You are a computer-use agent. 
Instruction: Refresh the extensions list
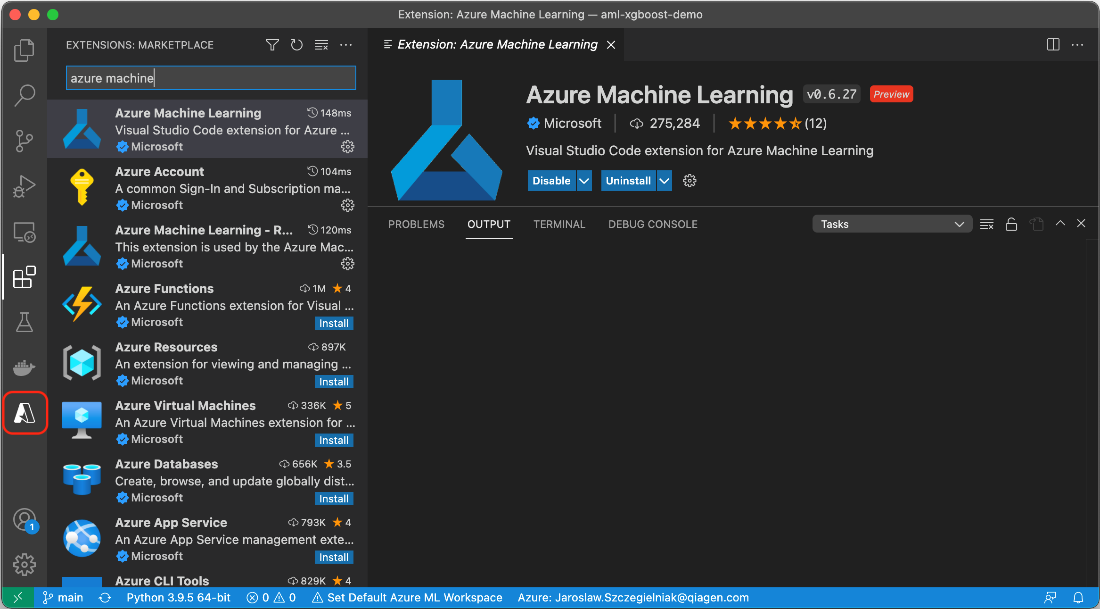(x=297, y=45)
